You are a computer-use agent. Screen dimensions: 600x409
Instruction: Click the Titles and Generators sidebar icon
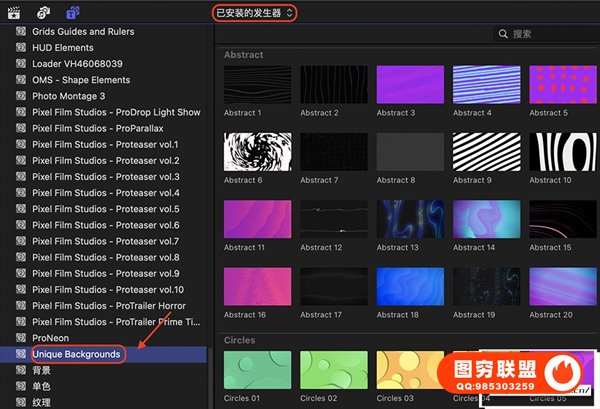[x=74, y=12]
